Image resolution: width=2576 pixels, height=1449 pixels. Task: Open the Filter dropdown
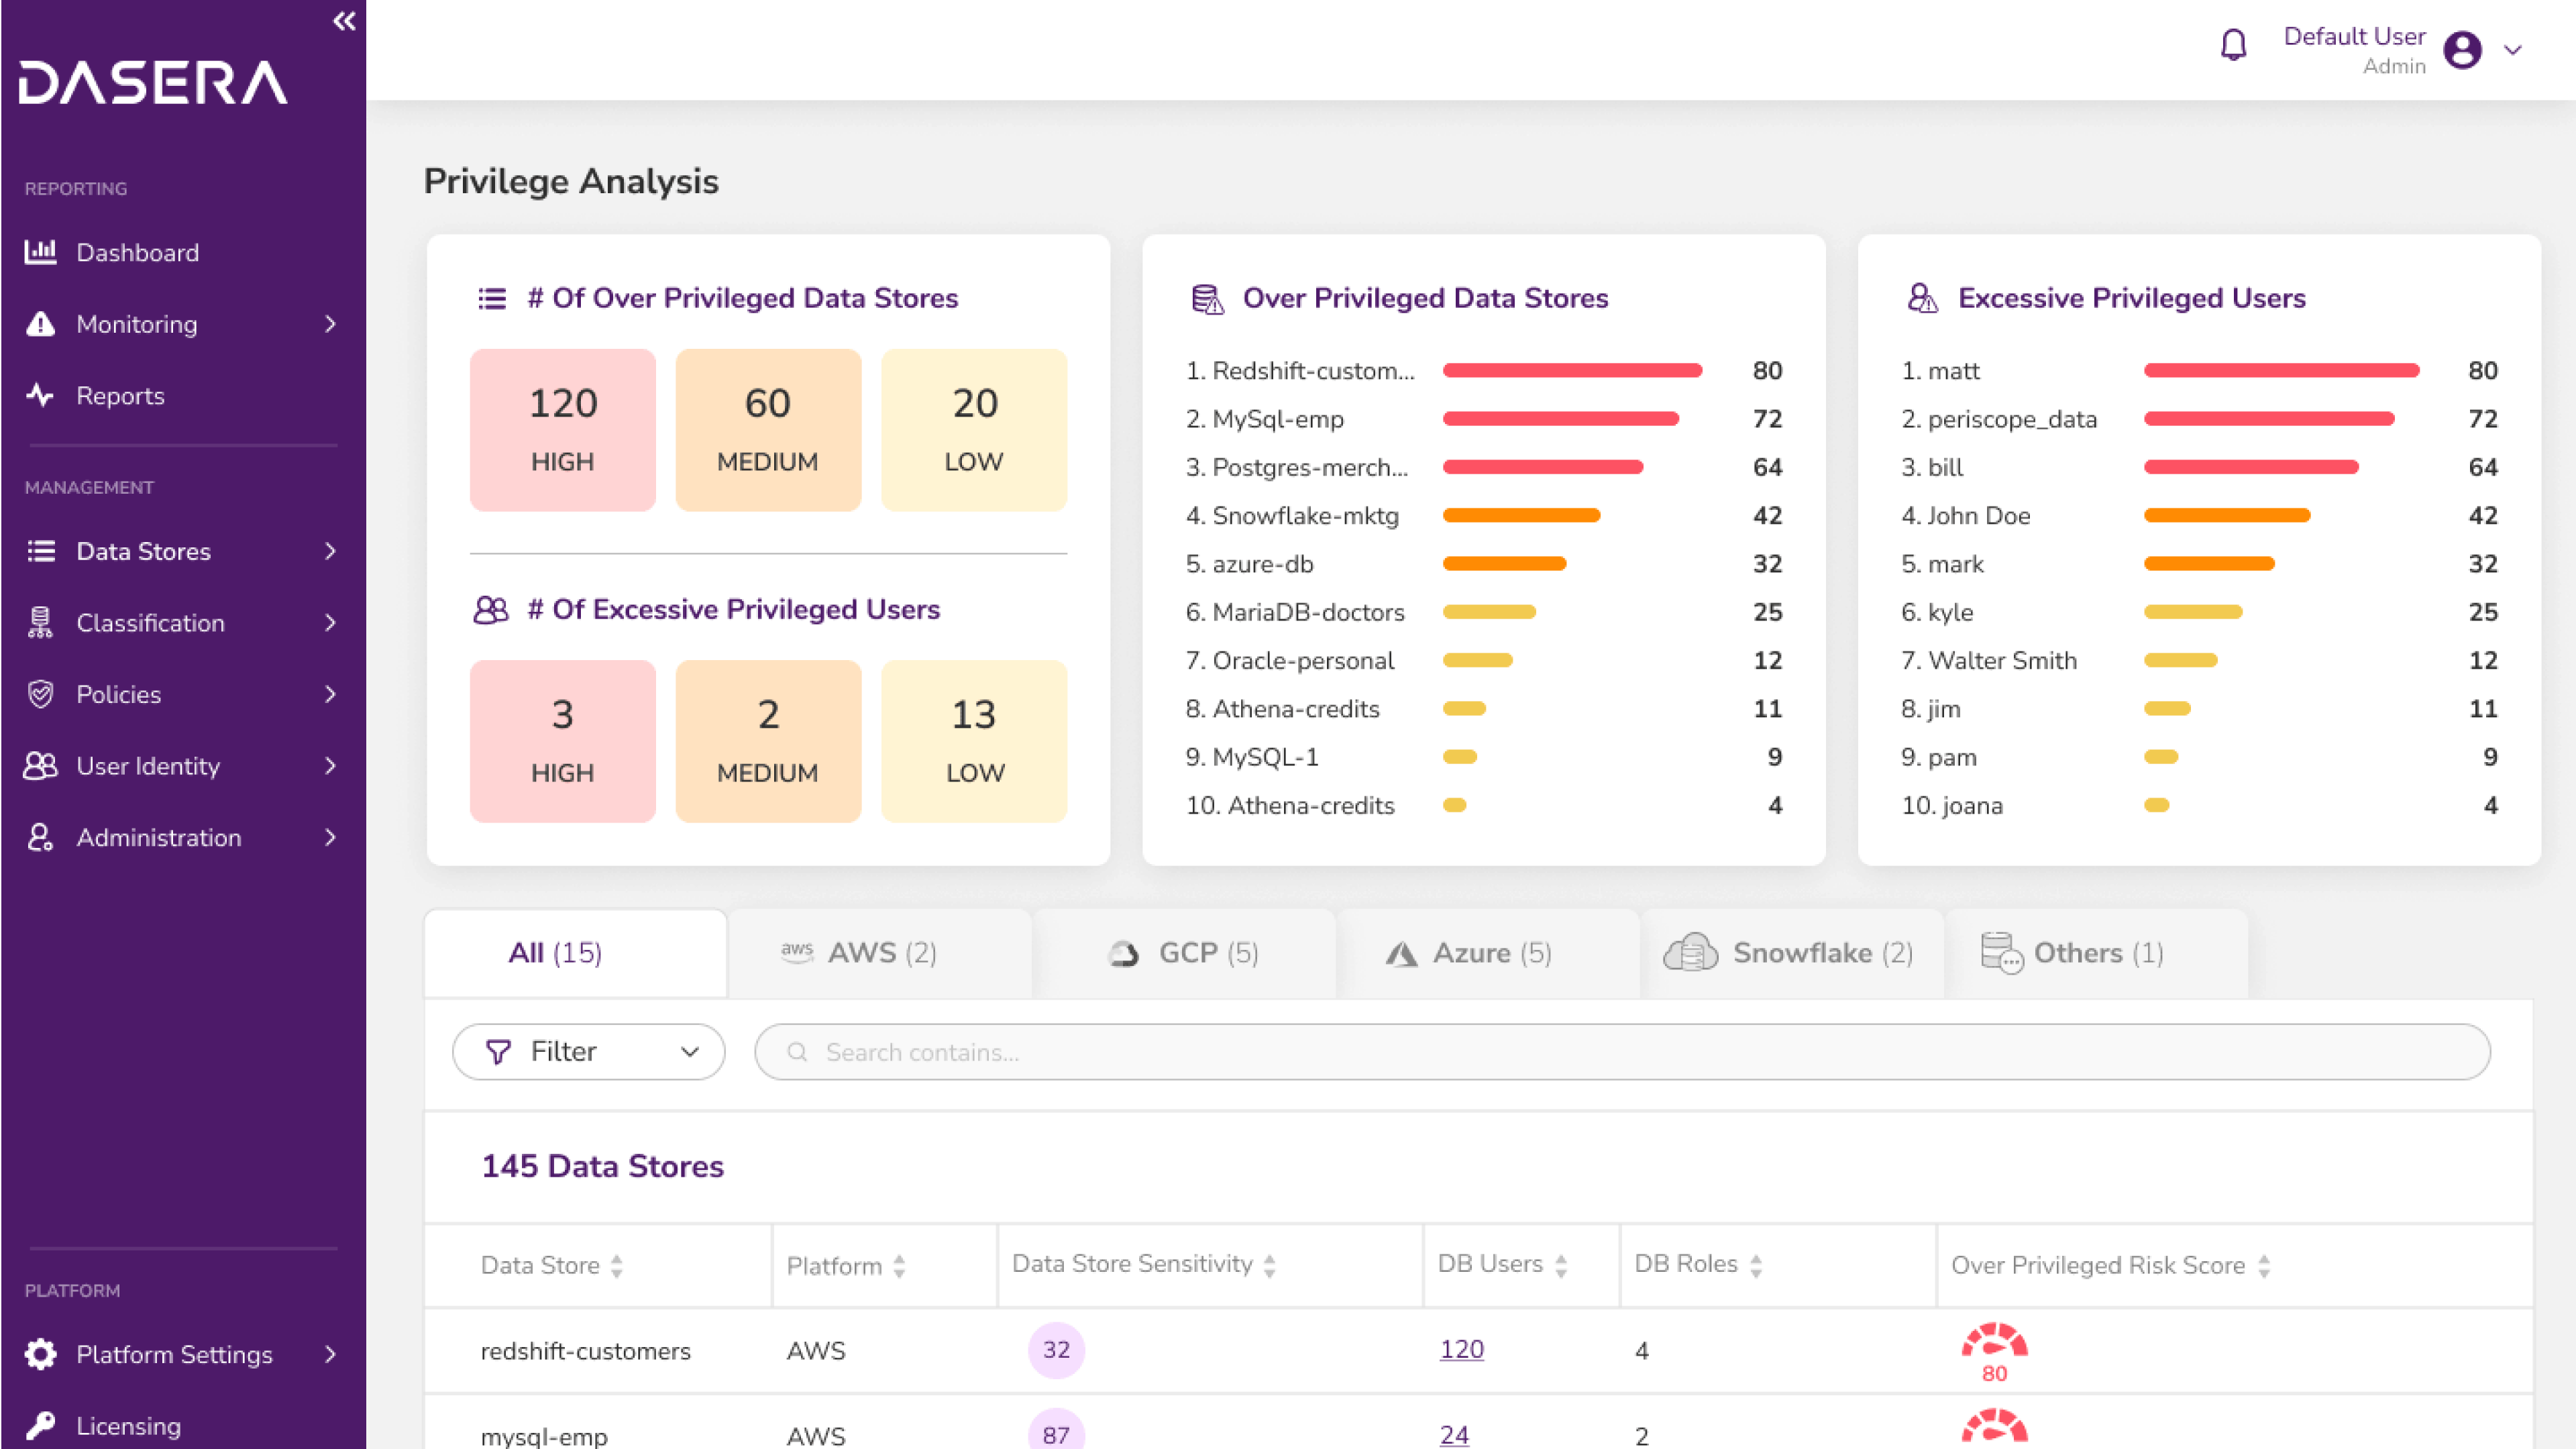click(588, 1052)
